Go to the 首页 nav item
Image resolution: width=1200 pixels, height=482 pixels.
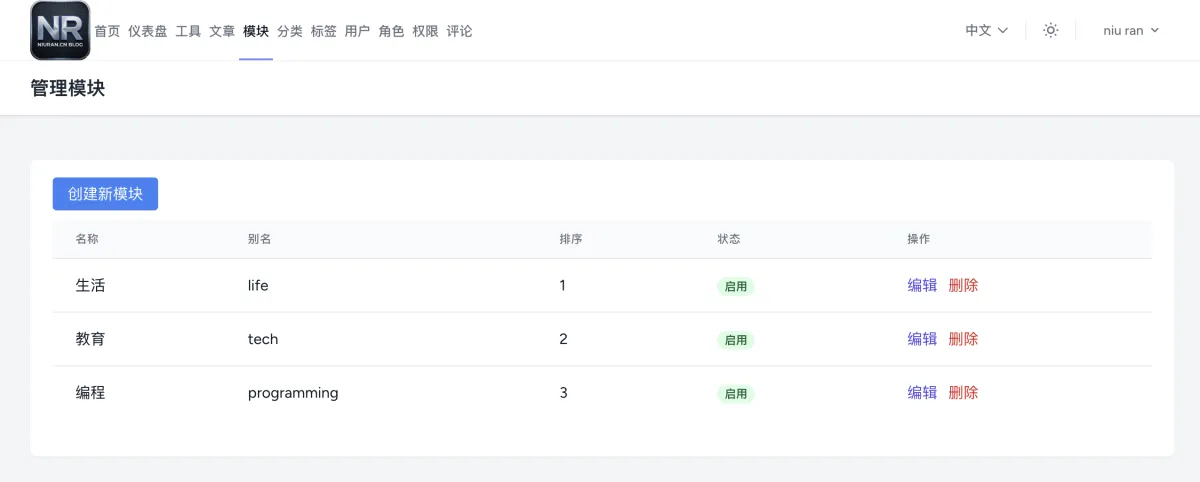[x=107, y=31]
